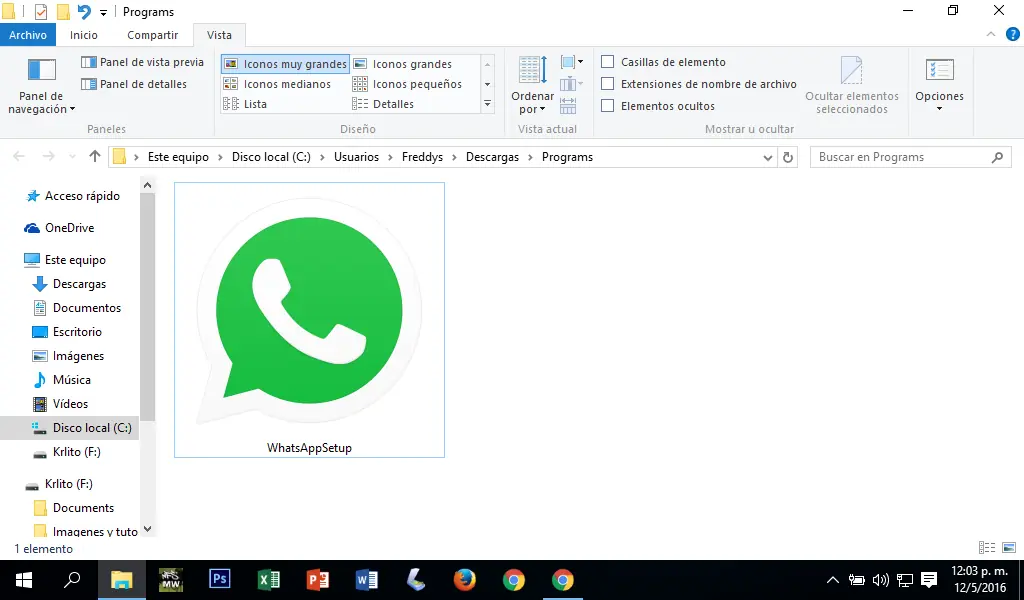Screen dimensions: 1024x600
Task: Select Iconos muy grandes layout
Action: point(285,64)
